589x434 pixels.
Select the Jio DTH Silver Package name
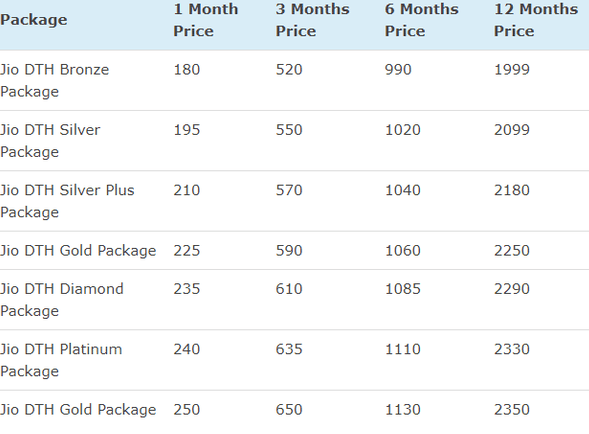pyautogui.click(x=50, y=141)
